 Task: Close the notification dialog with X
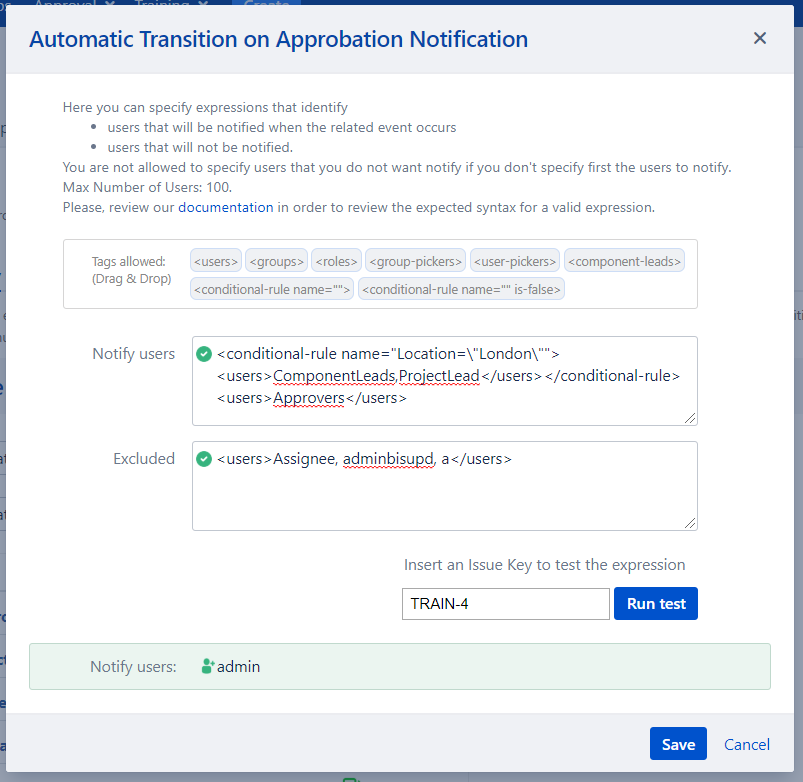click(x=760, y=38)
